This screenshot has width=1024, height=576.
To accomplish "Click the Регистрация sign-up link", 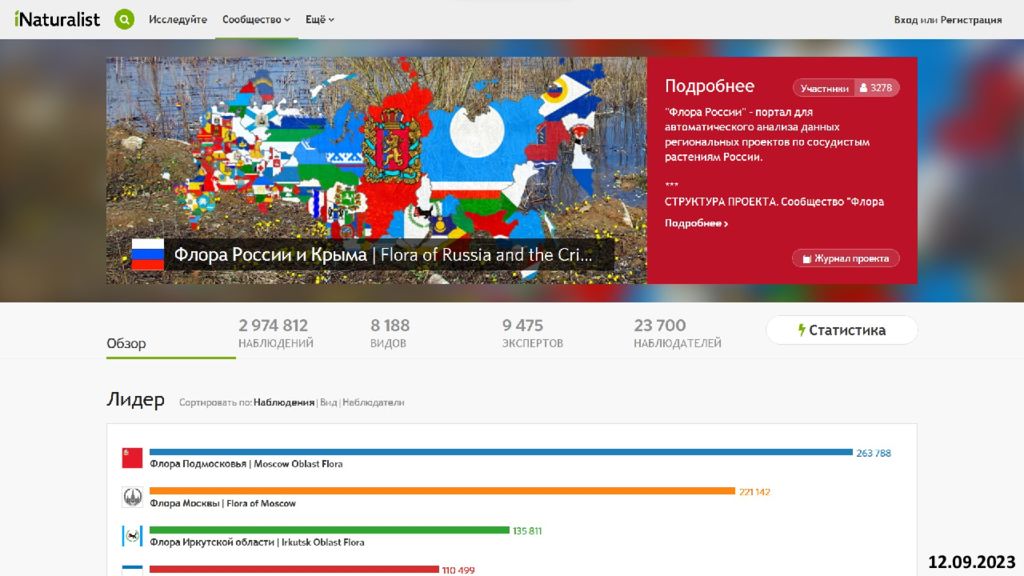I will pos(970,20).
